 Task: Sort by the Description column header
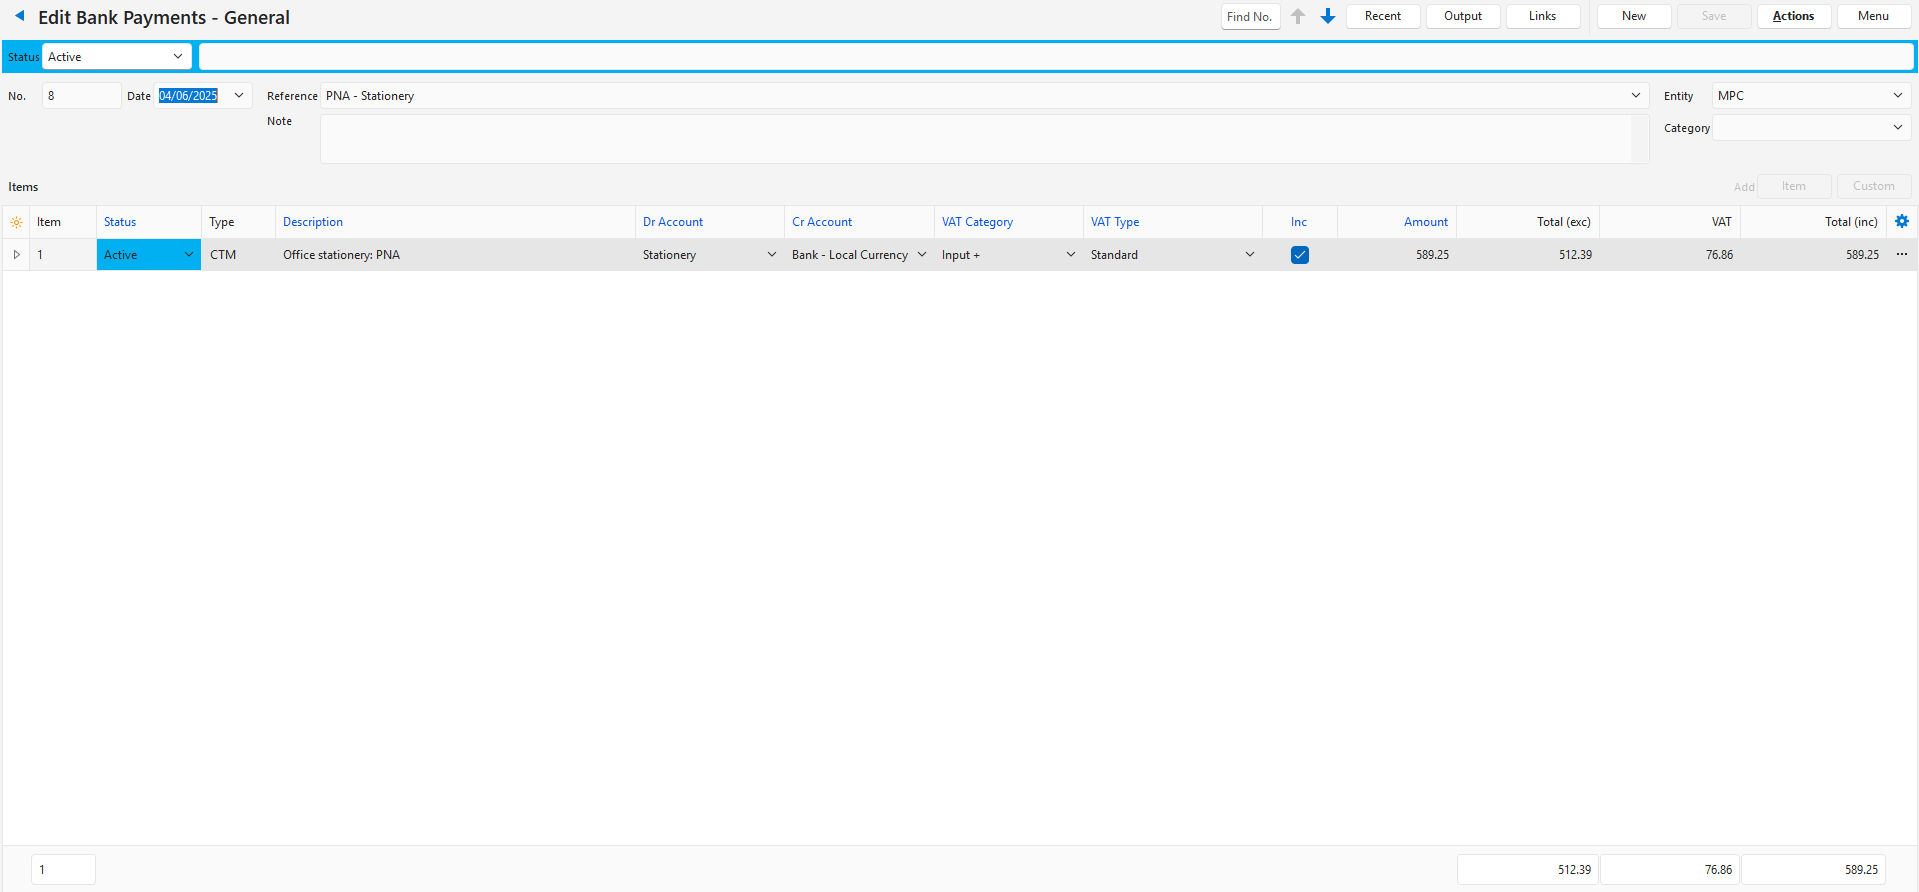(x=313, y=222)
